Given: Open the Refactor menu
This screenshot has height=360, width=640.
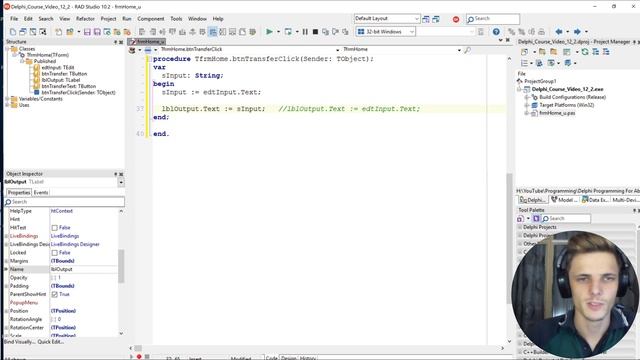Looking at the screenshot, I should tap(85, 19).
